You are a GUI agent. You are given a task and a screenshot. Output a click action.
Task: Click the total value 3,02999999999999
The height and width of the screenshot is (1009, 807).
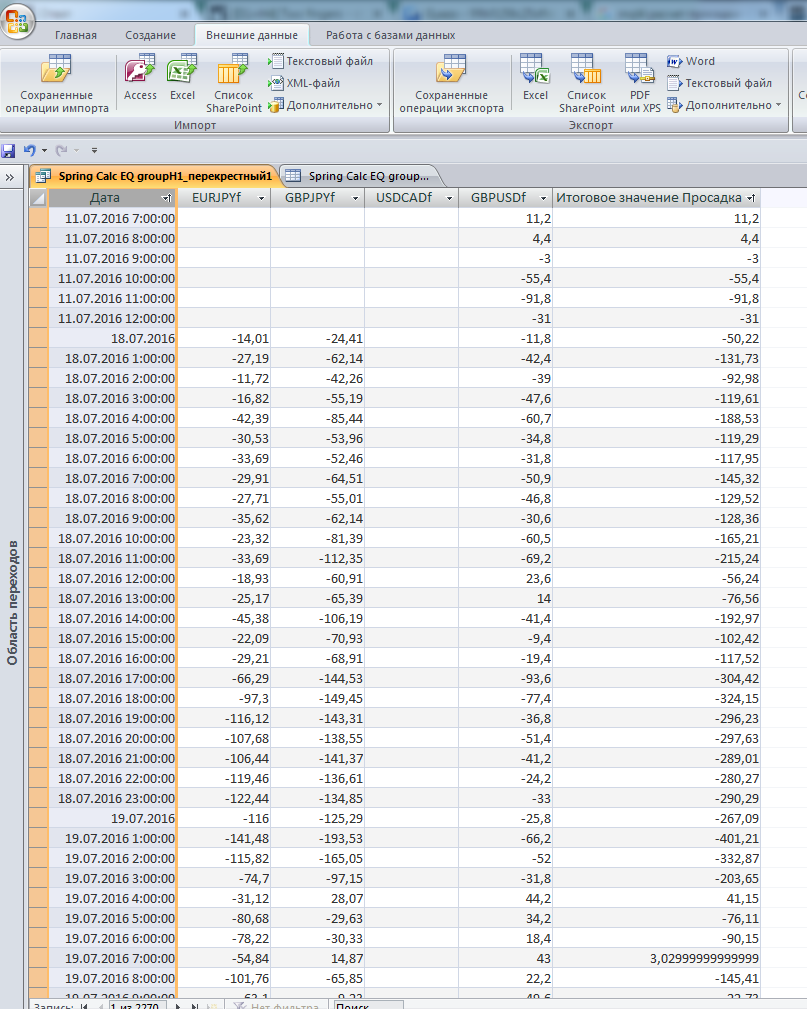click(x=656, y=958)
